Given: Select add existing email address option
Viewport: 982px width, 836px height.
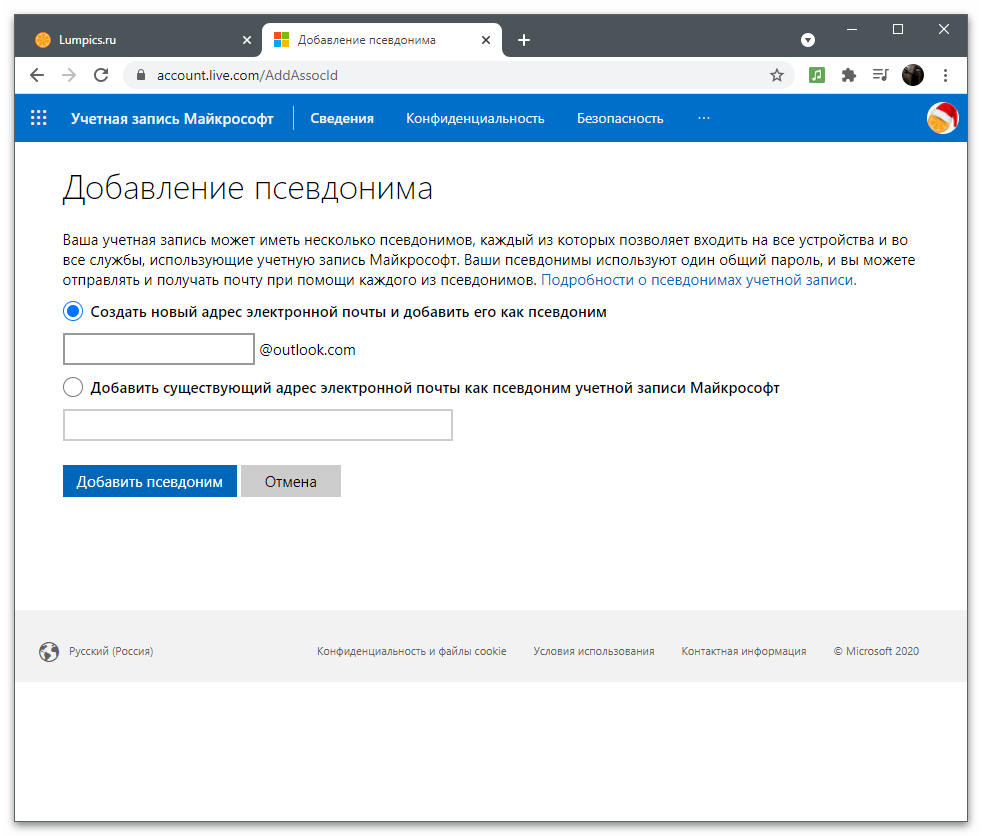Looking at the screenshot, I should (73, 387).
